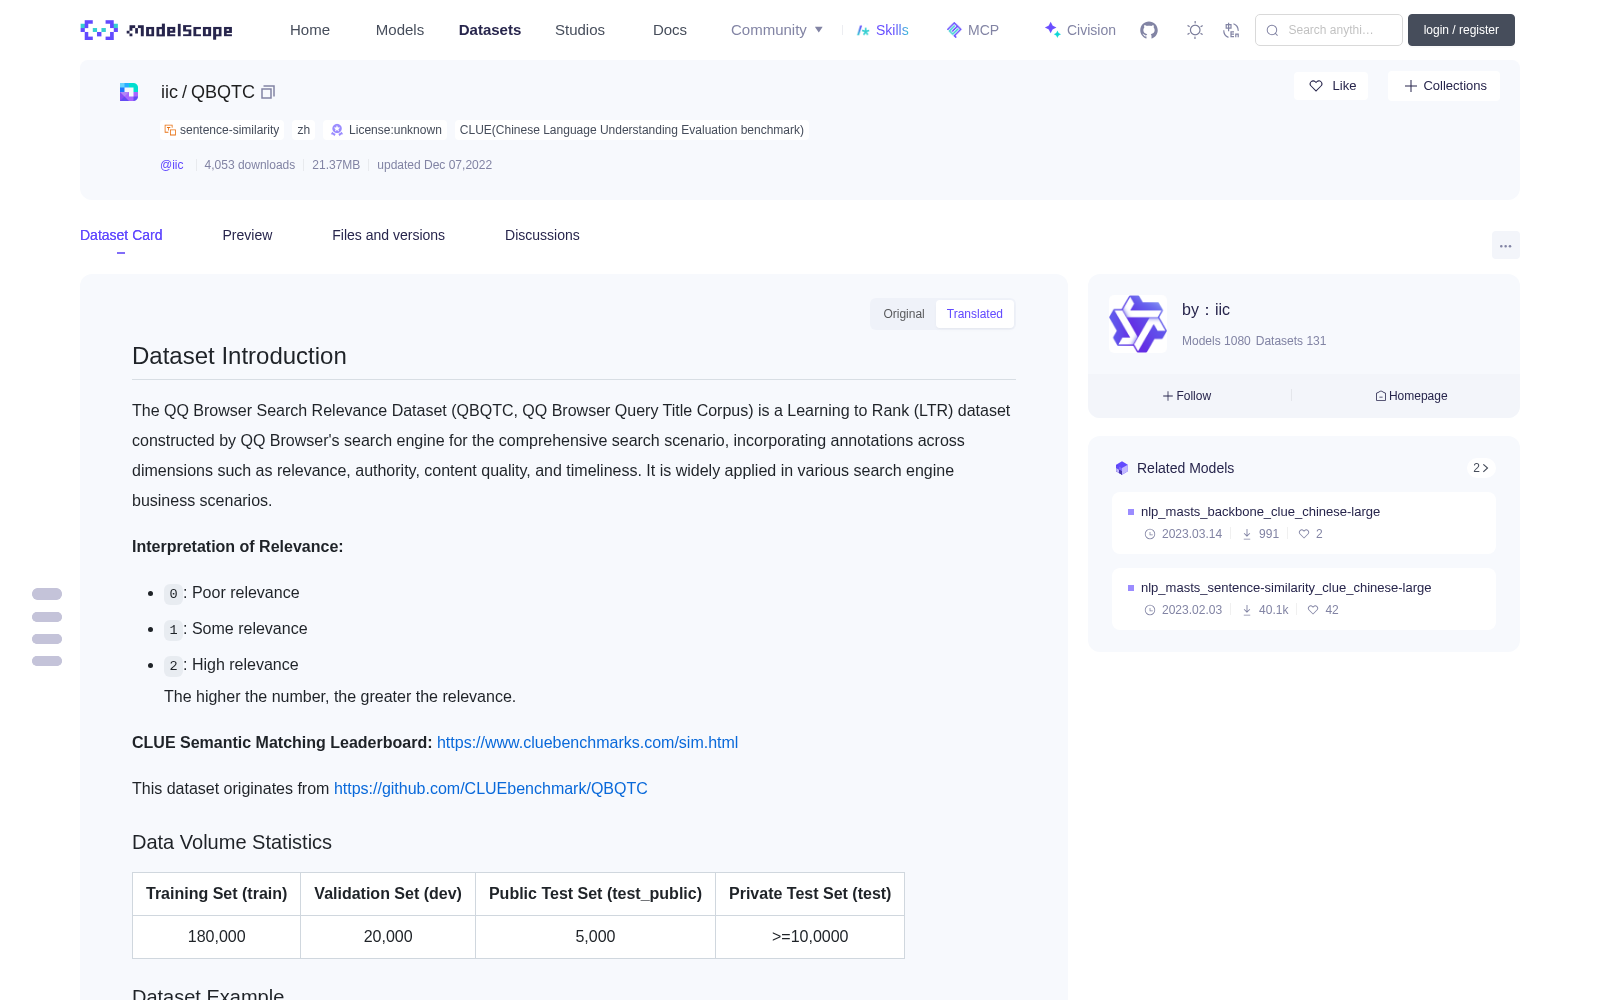Click the iic dataset avatar icon
Screen dimensions: 1600x1000
tap(129, 92)
